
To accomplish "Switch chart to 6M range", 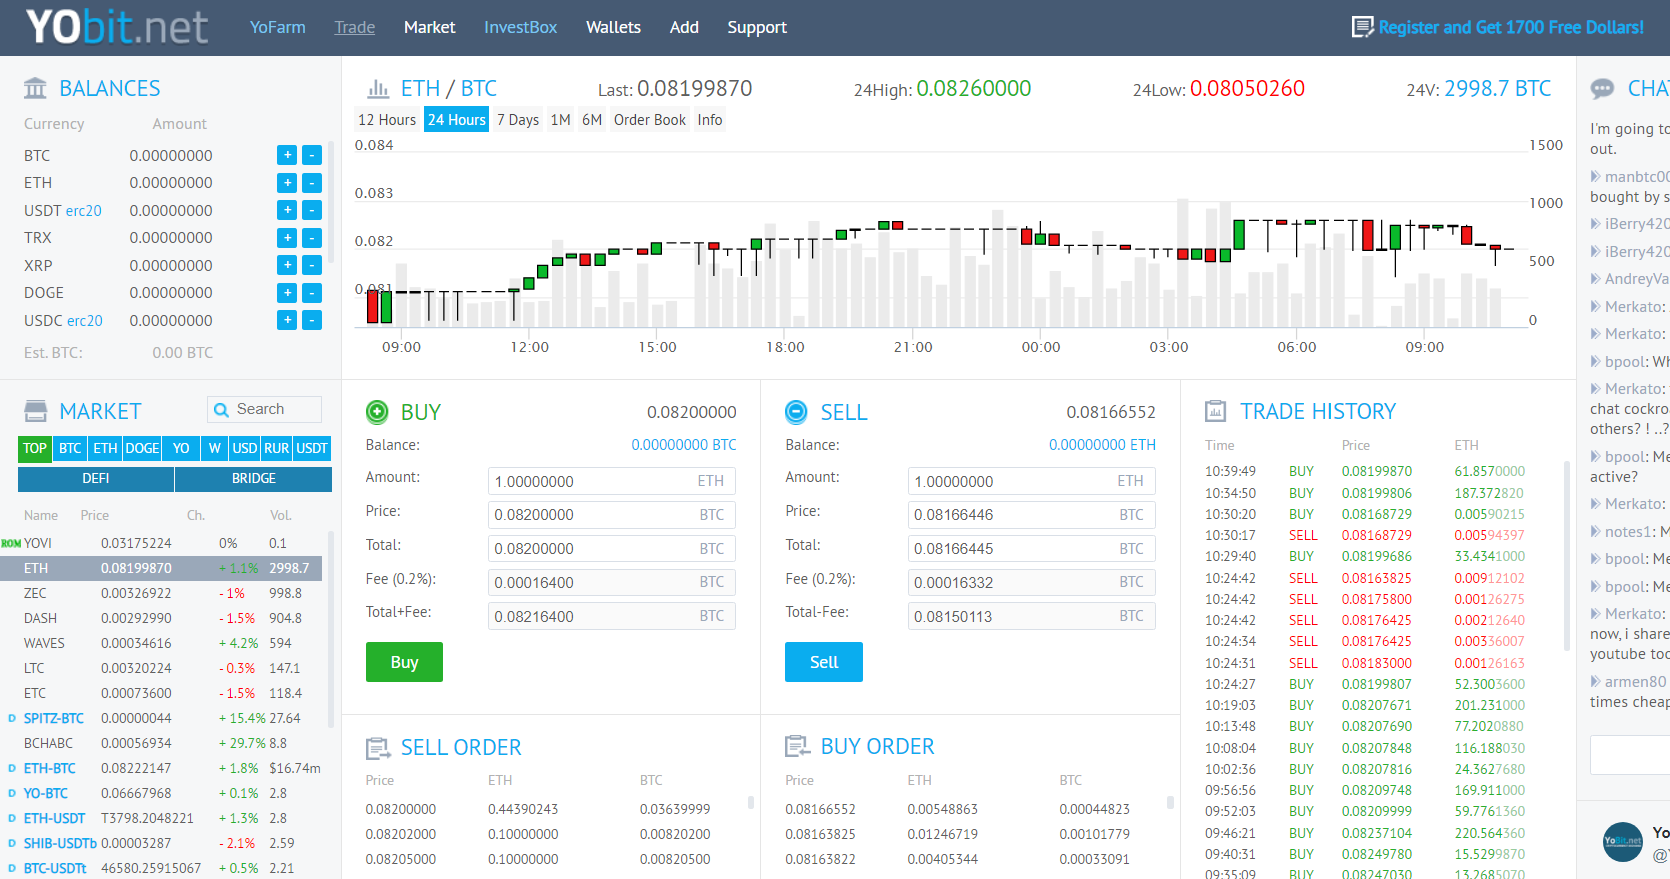I will point(592,120).
